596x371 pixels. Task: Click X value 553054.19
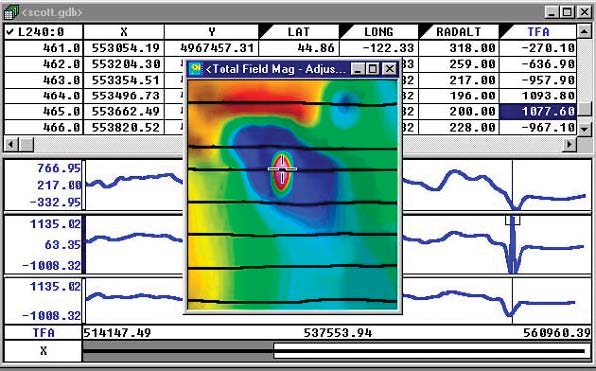124,48
